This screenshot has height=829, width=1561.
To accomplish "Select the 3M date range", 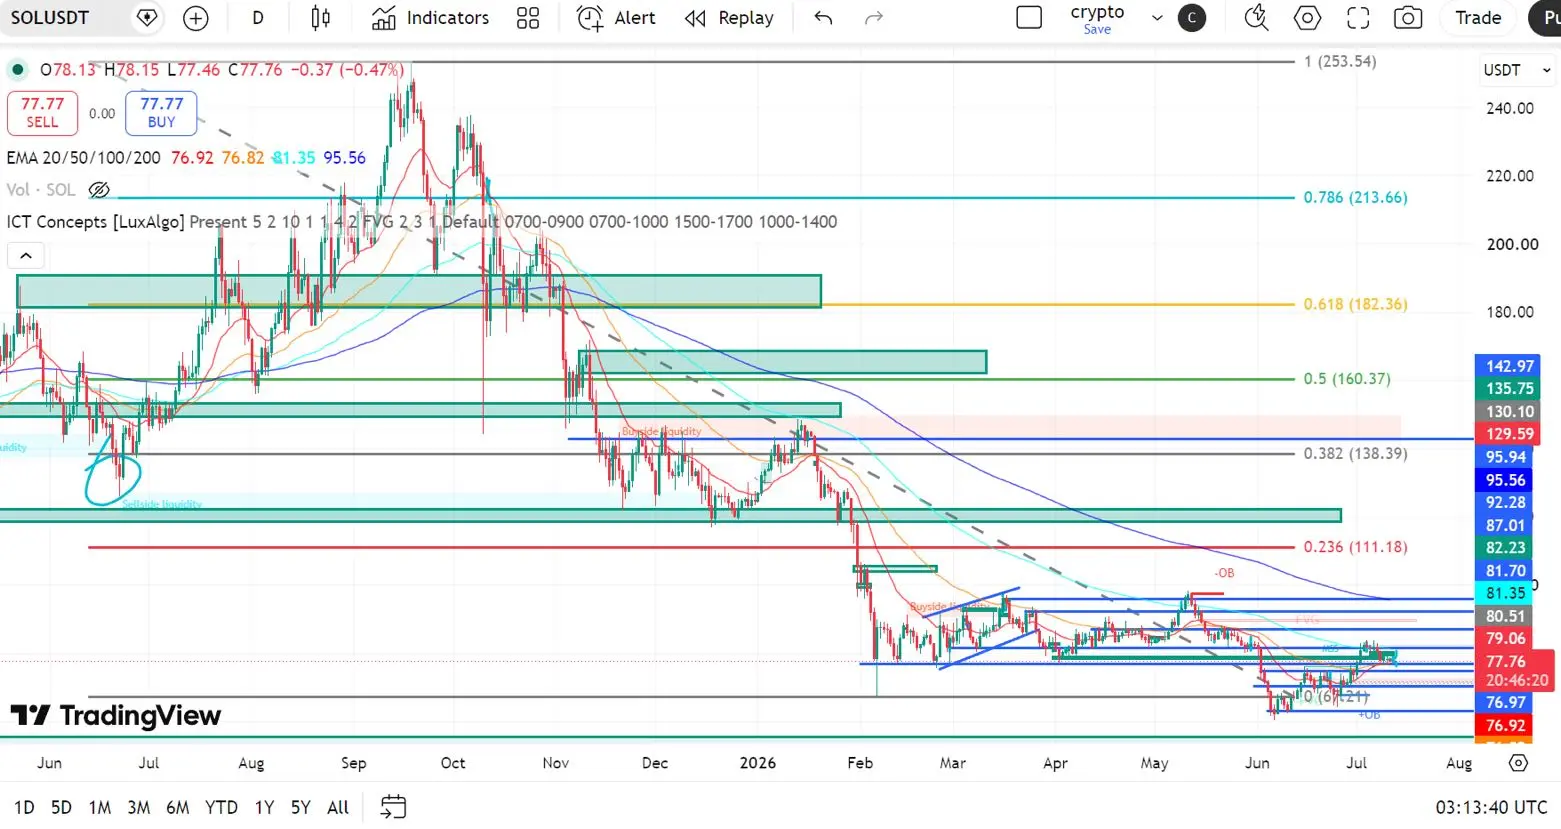I will (139, 807).
